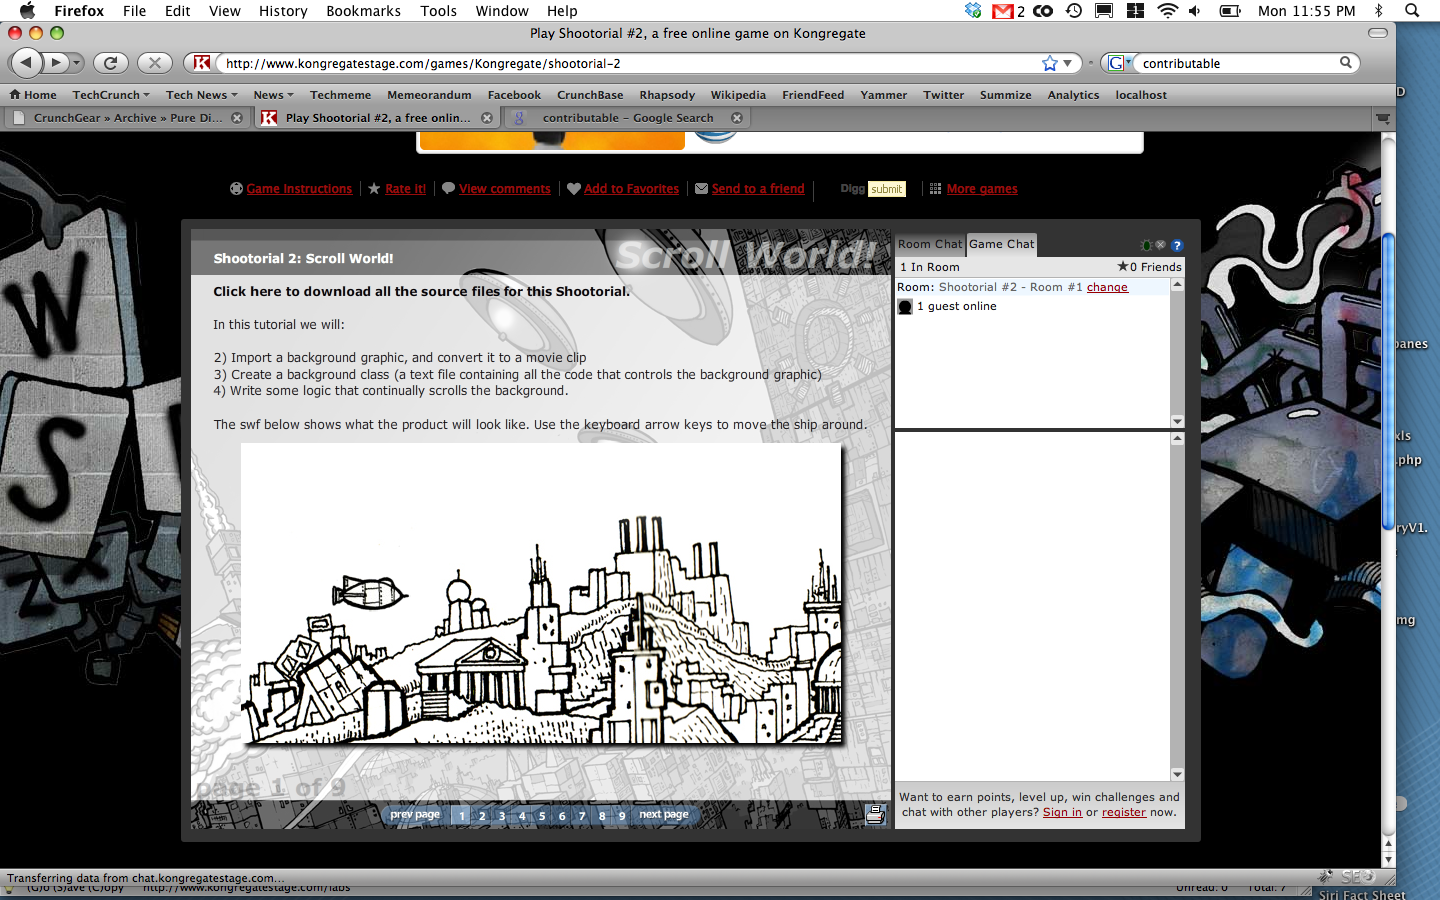This screenshot has height=900, width=1440.
Task: Click the blue help question mark in chat
Action: pos(1177,245)
